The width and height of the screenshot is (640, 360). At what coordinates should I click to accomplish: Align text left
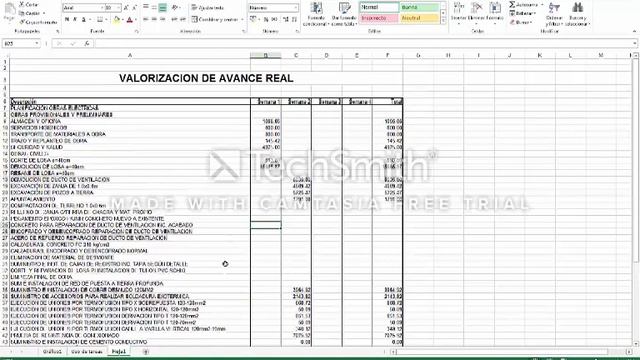(x=146, y=19)
